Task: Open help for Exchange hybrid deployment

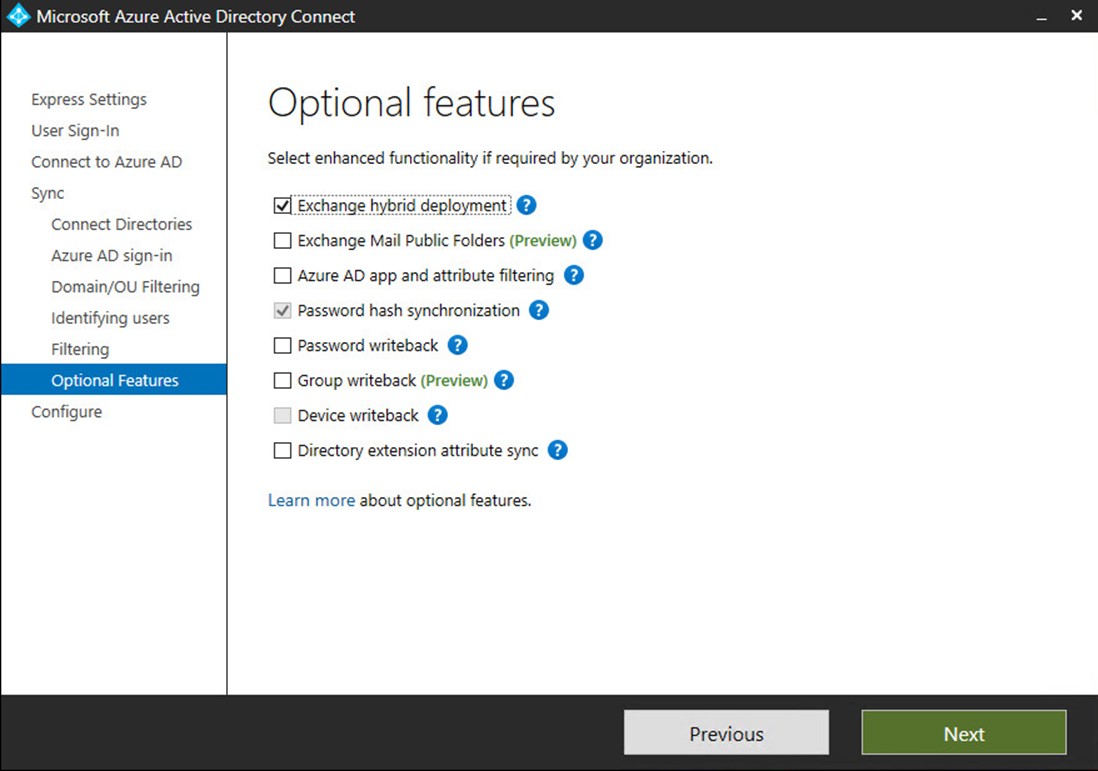Action: point(527,205)
